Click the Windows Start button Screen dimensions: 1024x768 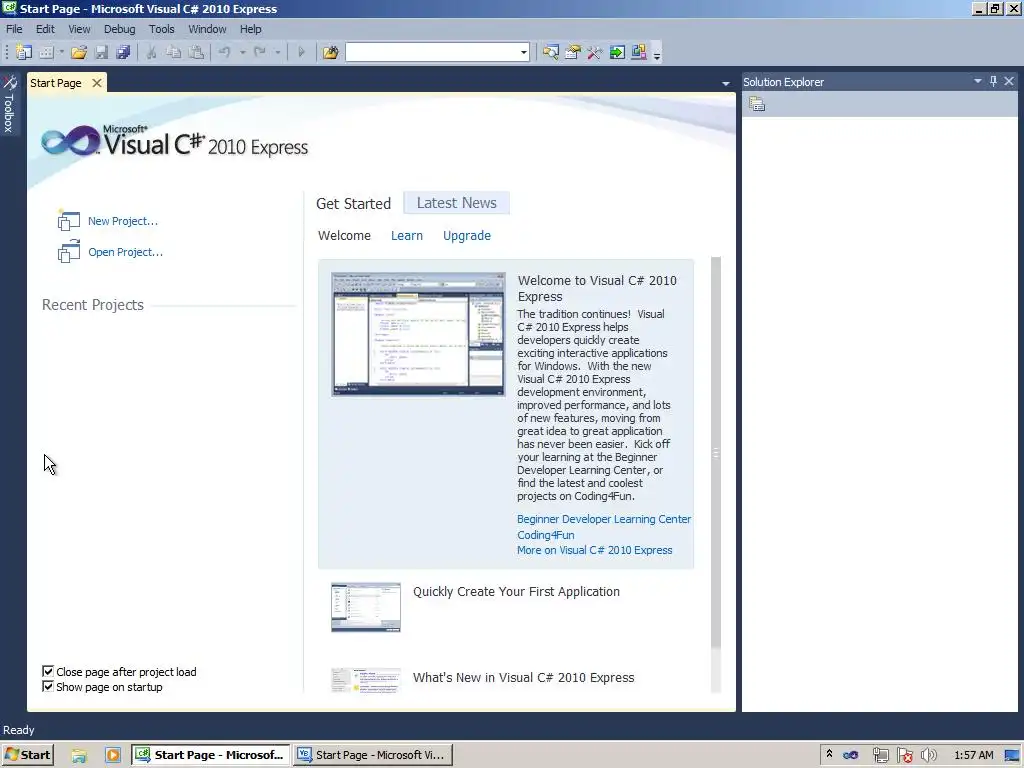(x=27, y=755)
